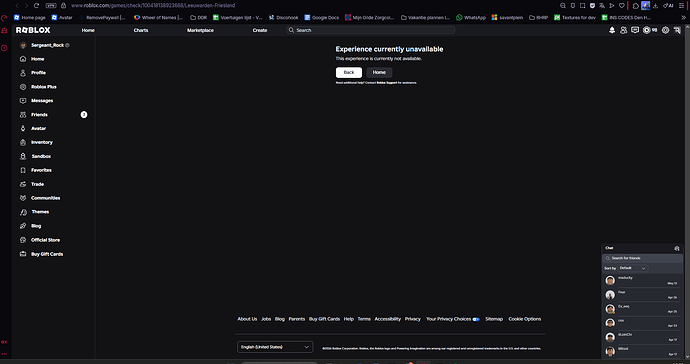Click the Home icon in the sidebar
This screenshot has height=364, width=690.
point(23,59)
